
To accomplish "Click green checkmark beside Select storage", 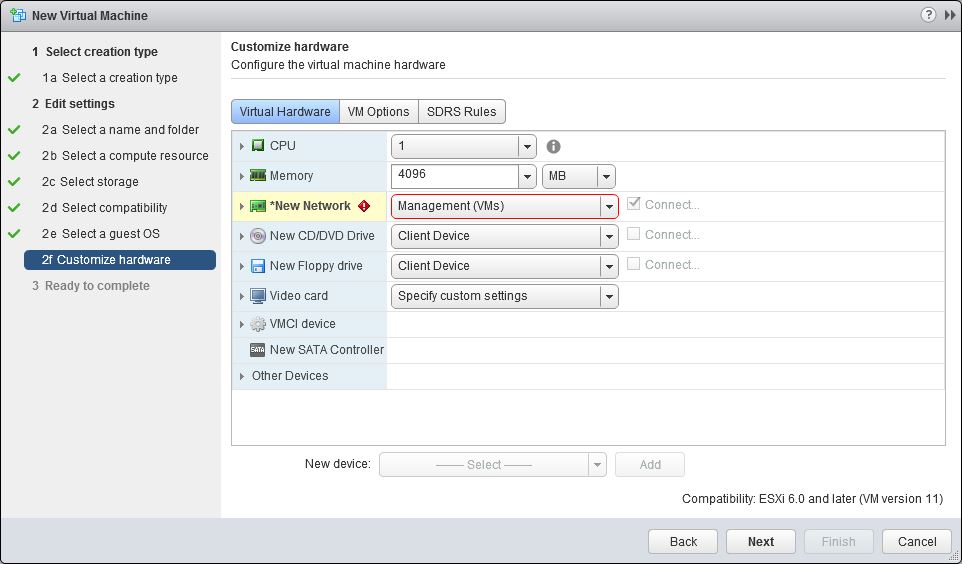I will click(x=14, y=182).
